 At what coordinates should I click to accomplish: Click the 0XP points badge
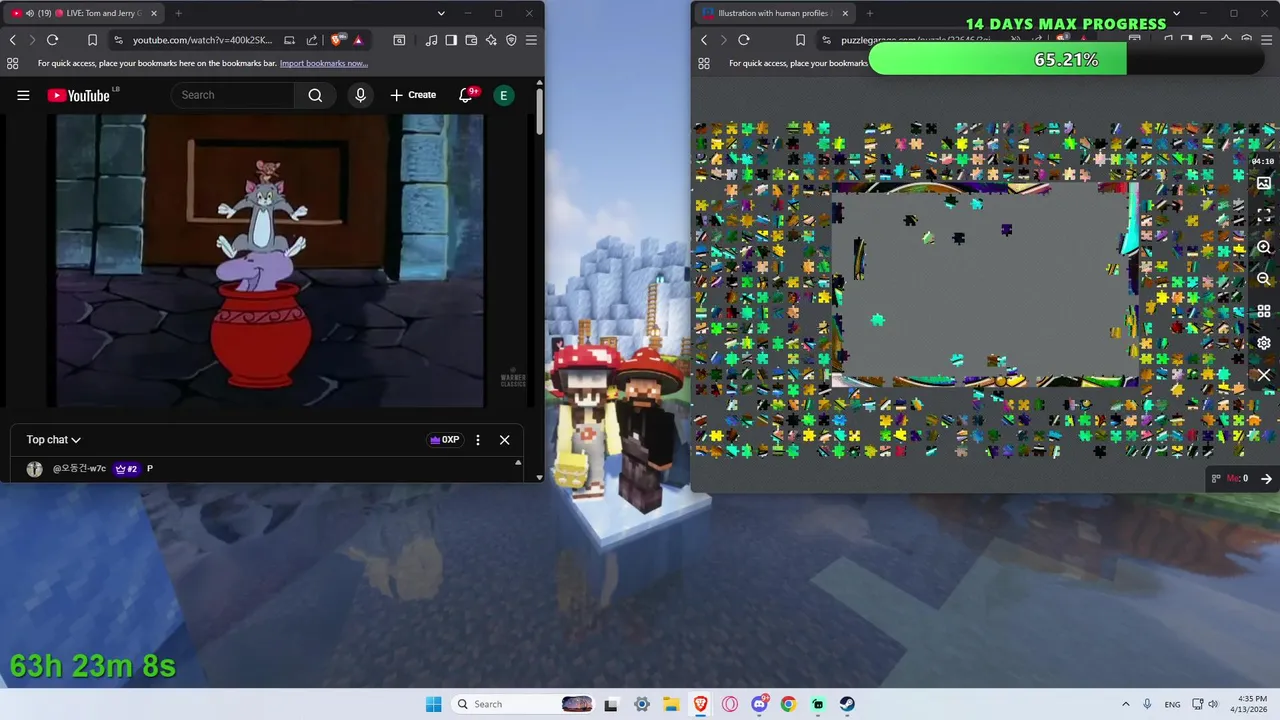click(x=444, y=440)
